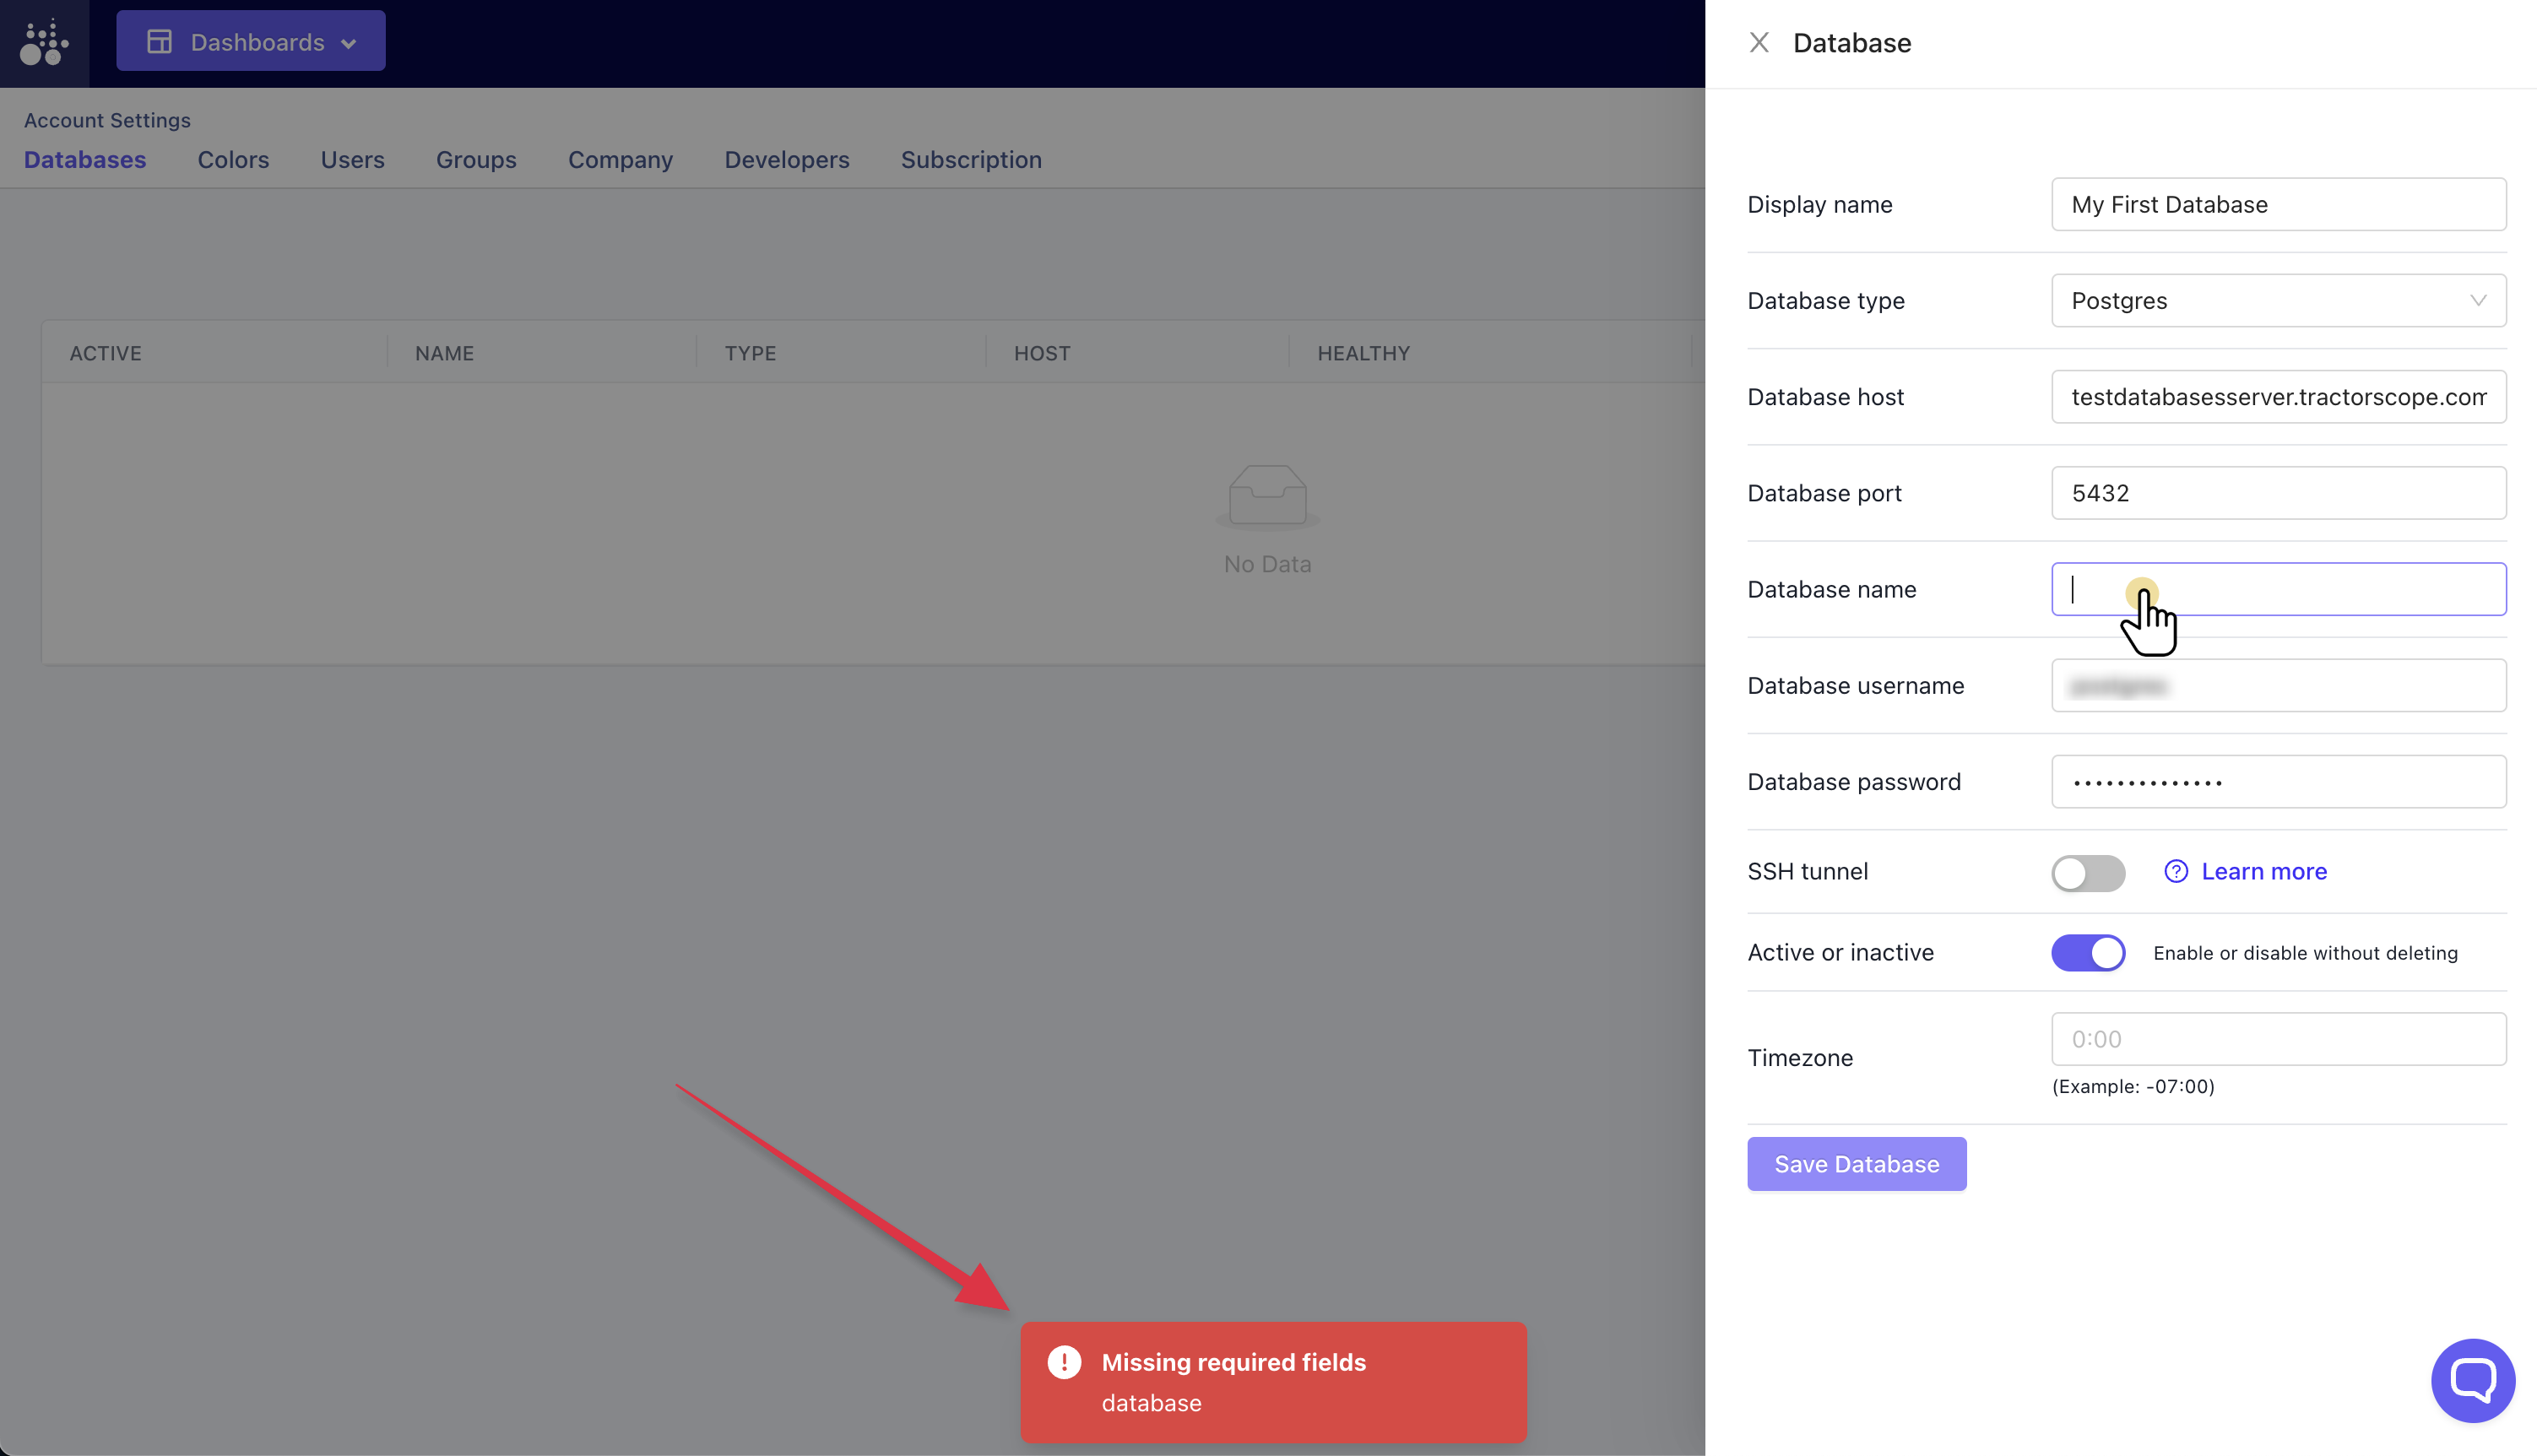Open the chat support bubble
The image size is (2537, 1456).
(x=2472, y=1380)
